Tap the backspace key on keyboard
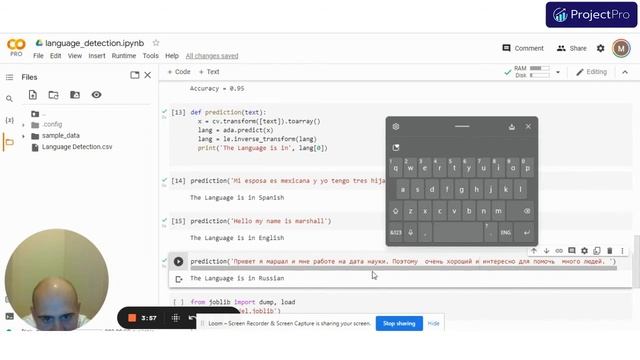Screen dimensions: 640x360 click(x=527, y=211)
